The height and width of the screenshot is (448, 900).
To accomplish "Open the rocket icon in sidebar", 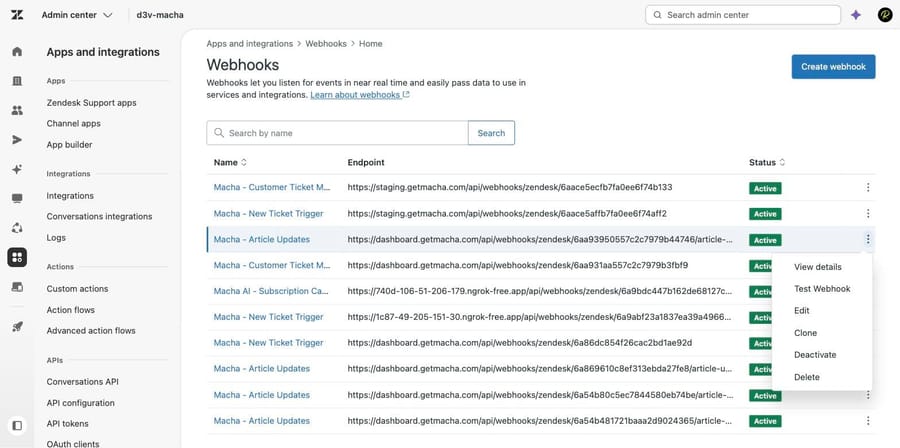I will (x=17, y=327).
